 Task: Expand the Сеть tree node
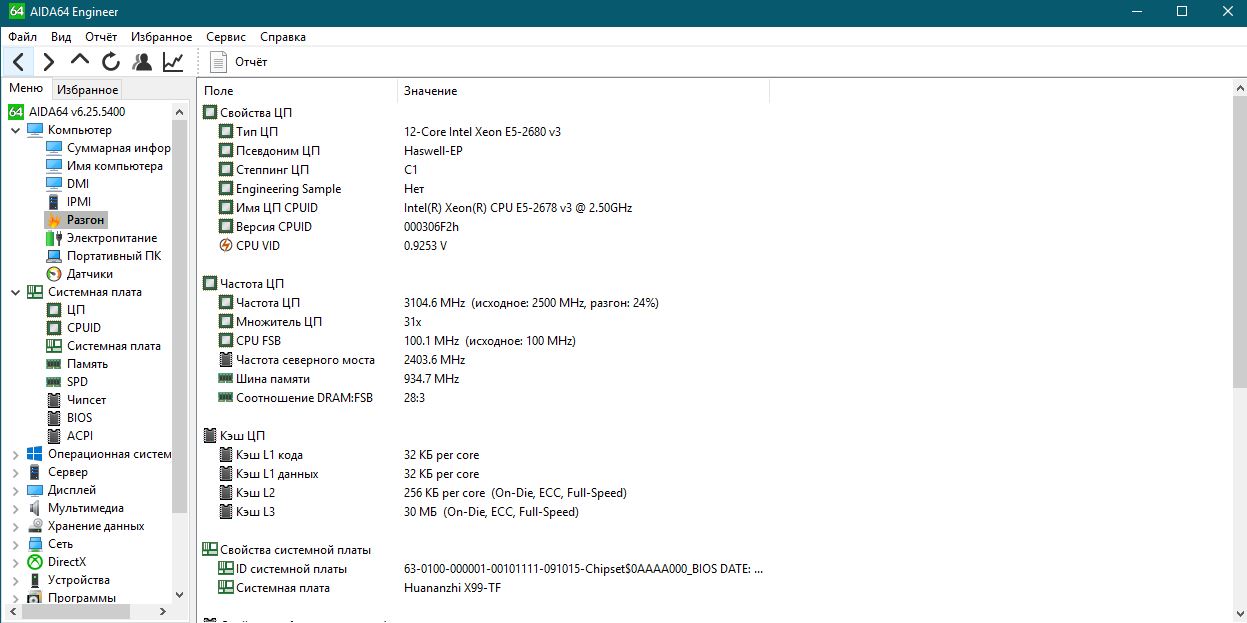(15, 544)
